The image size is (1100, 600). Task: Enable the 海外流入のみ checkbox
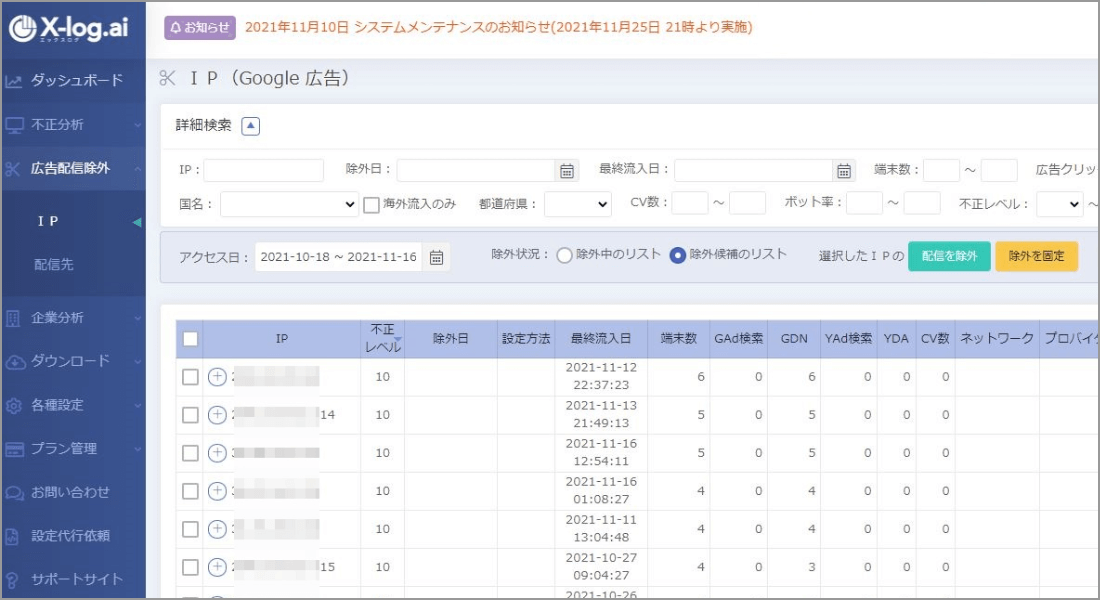(x=371, y=204)
